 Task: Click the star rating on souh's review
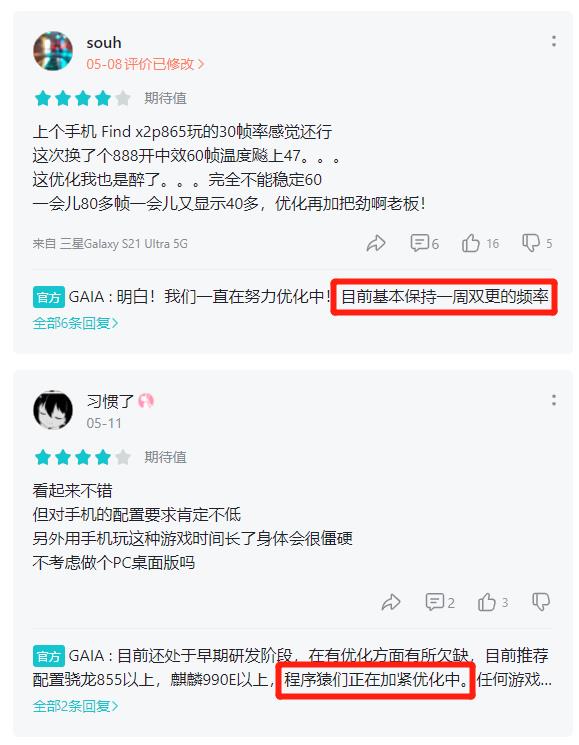[83, 98]
